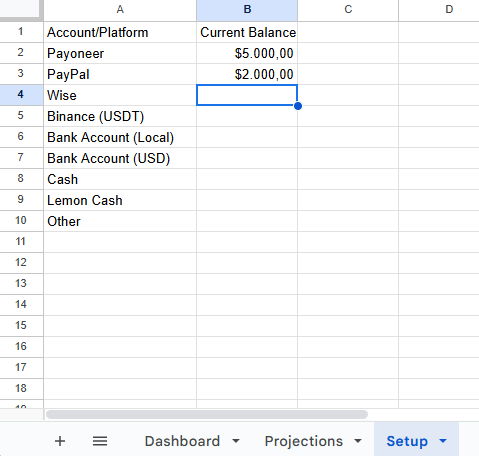
Task: Select balance cell next to Binance (USDT)
Action: point(247,116)
